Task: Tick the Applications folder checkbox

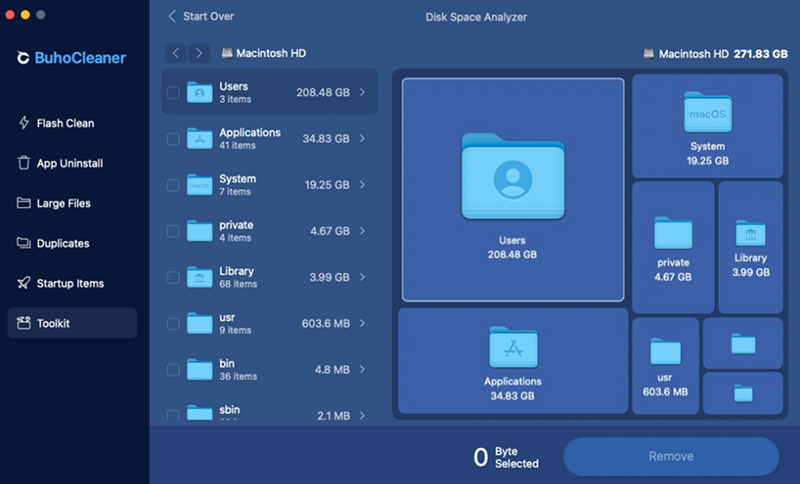Action: click(173, 139)
